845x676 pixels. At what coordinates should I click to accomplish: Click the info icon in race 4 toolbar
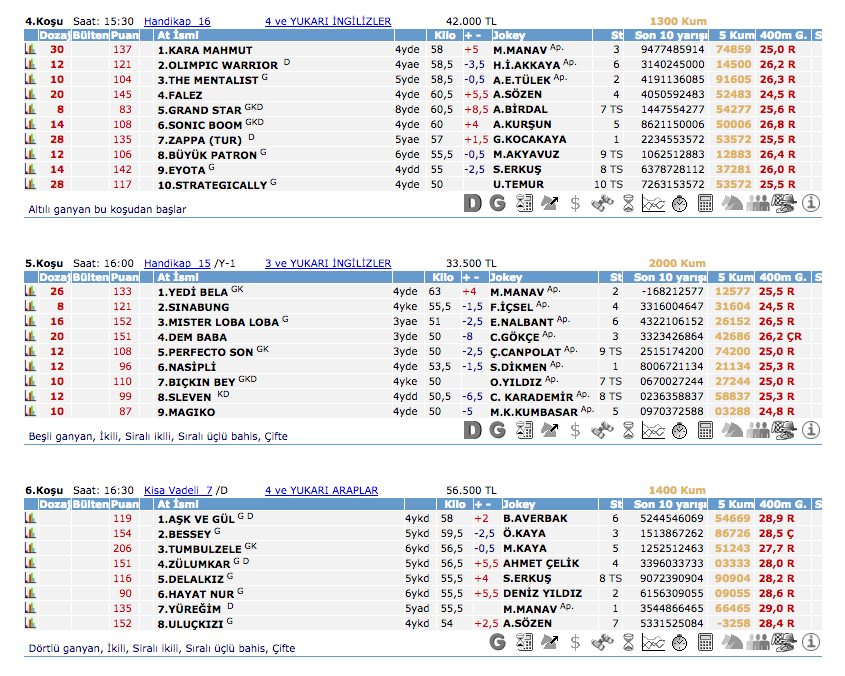point(811,204)
